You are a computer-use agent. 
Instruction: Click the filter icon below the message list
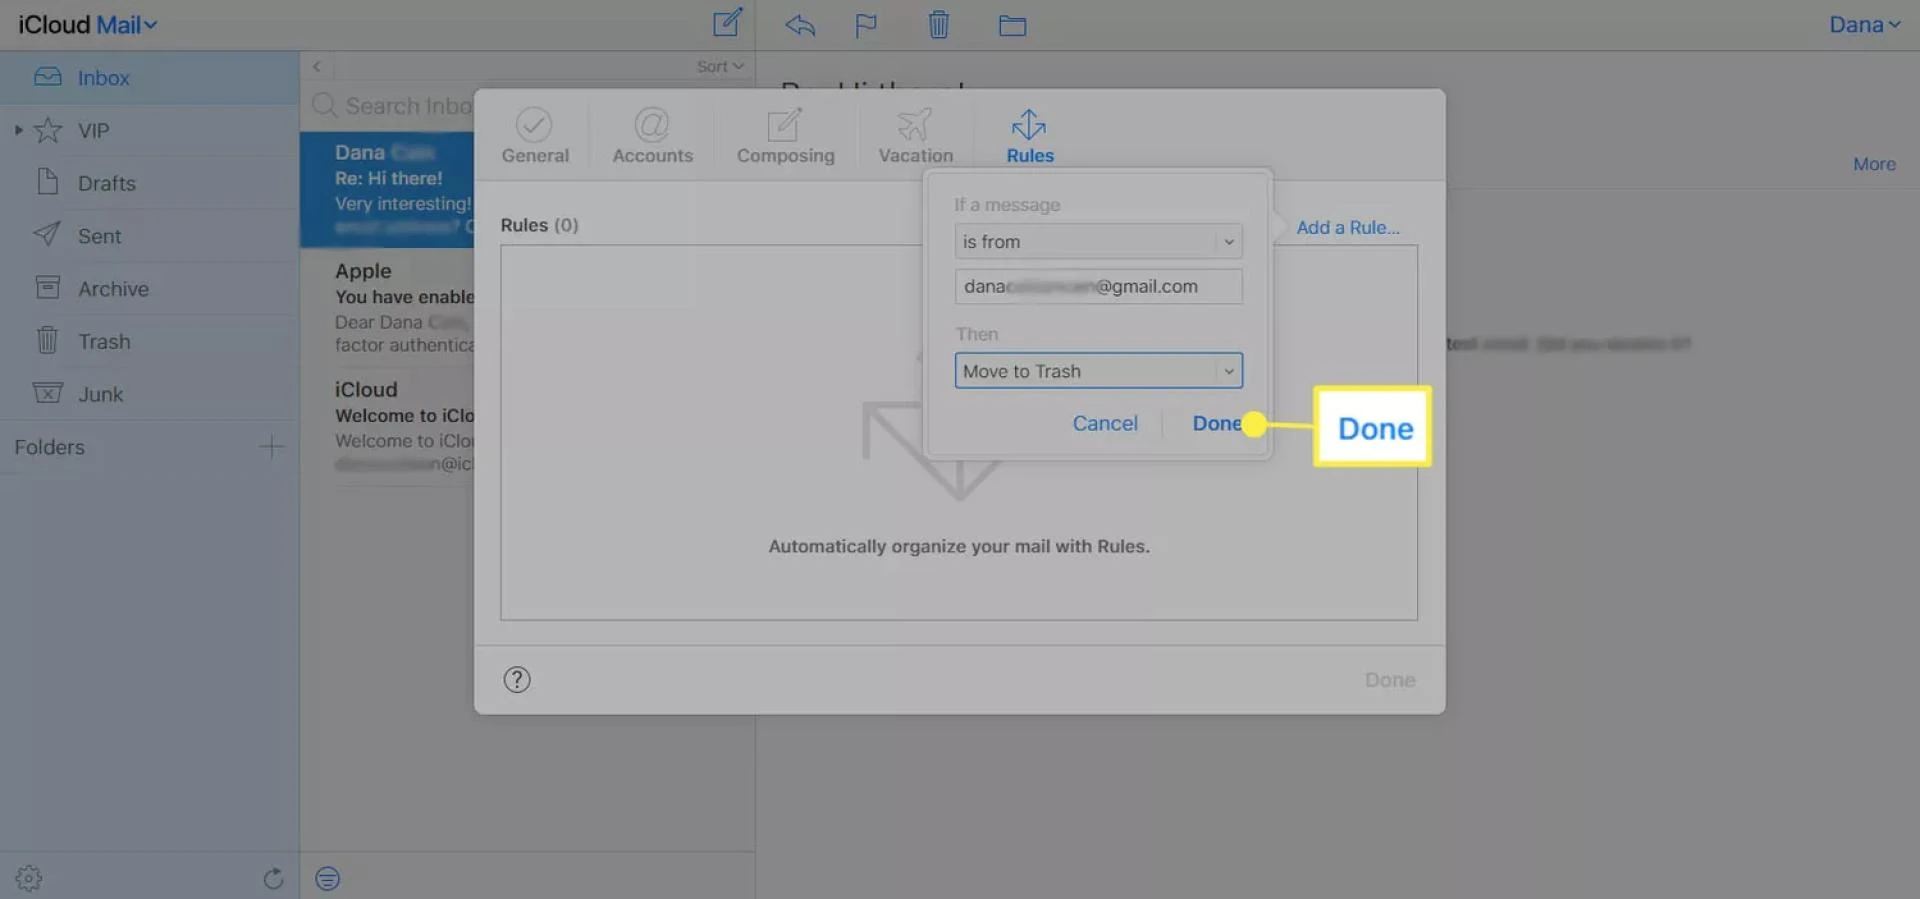coord(328,878)
